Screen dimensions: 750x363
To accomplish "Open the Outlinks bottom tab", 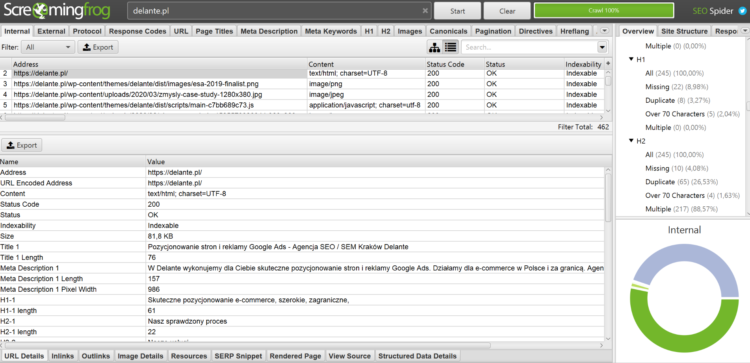I will 96,356.
